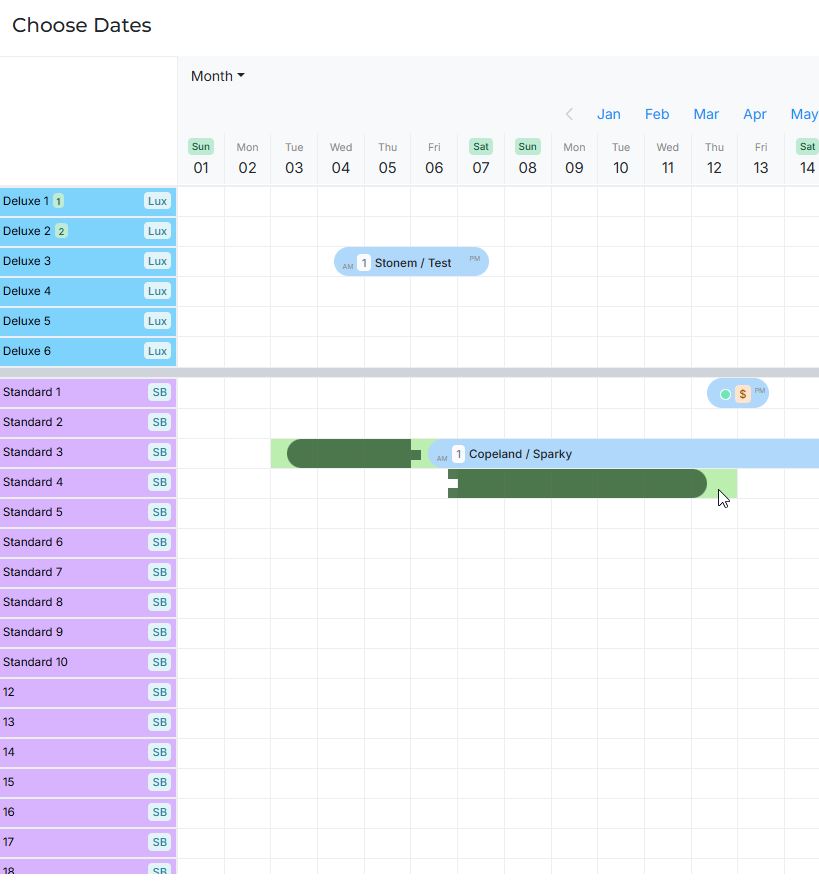819x890 pixels.
Task: Click the green count badge on Deluxe 2
Action: (61, 231)
